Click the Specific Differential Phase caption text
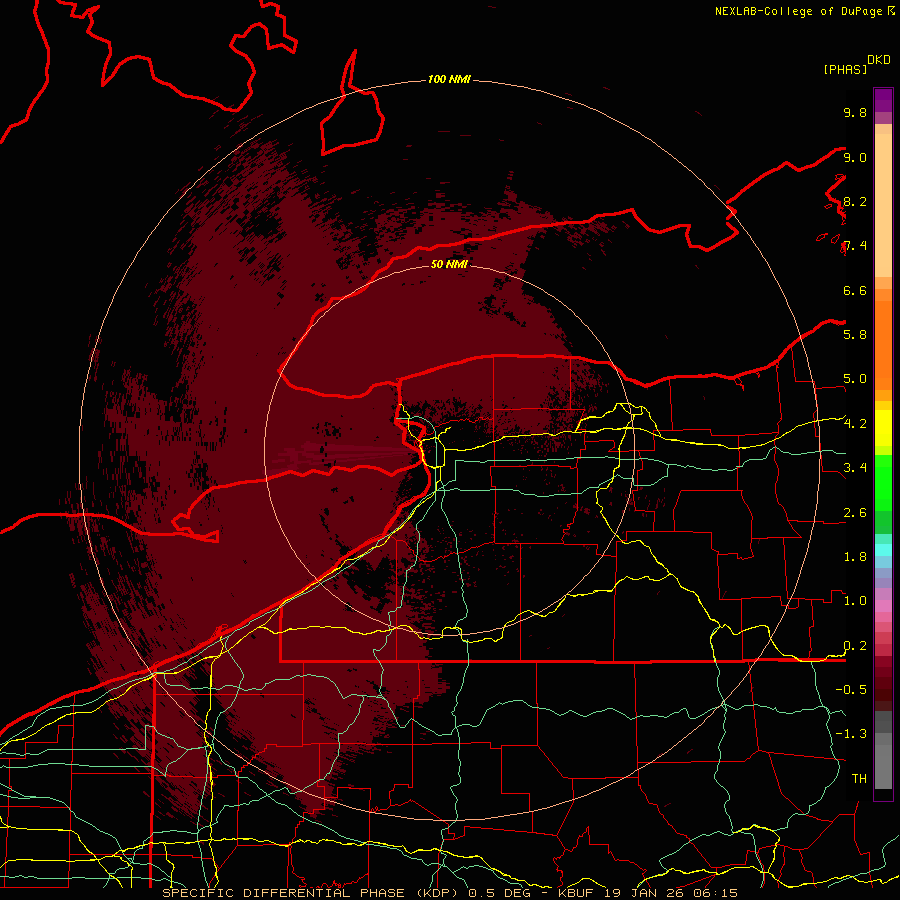Screen dimensions: 900x900 pos(450,893)
